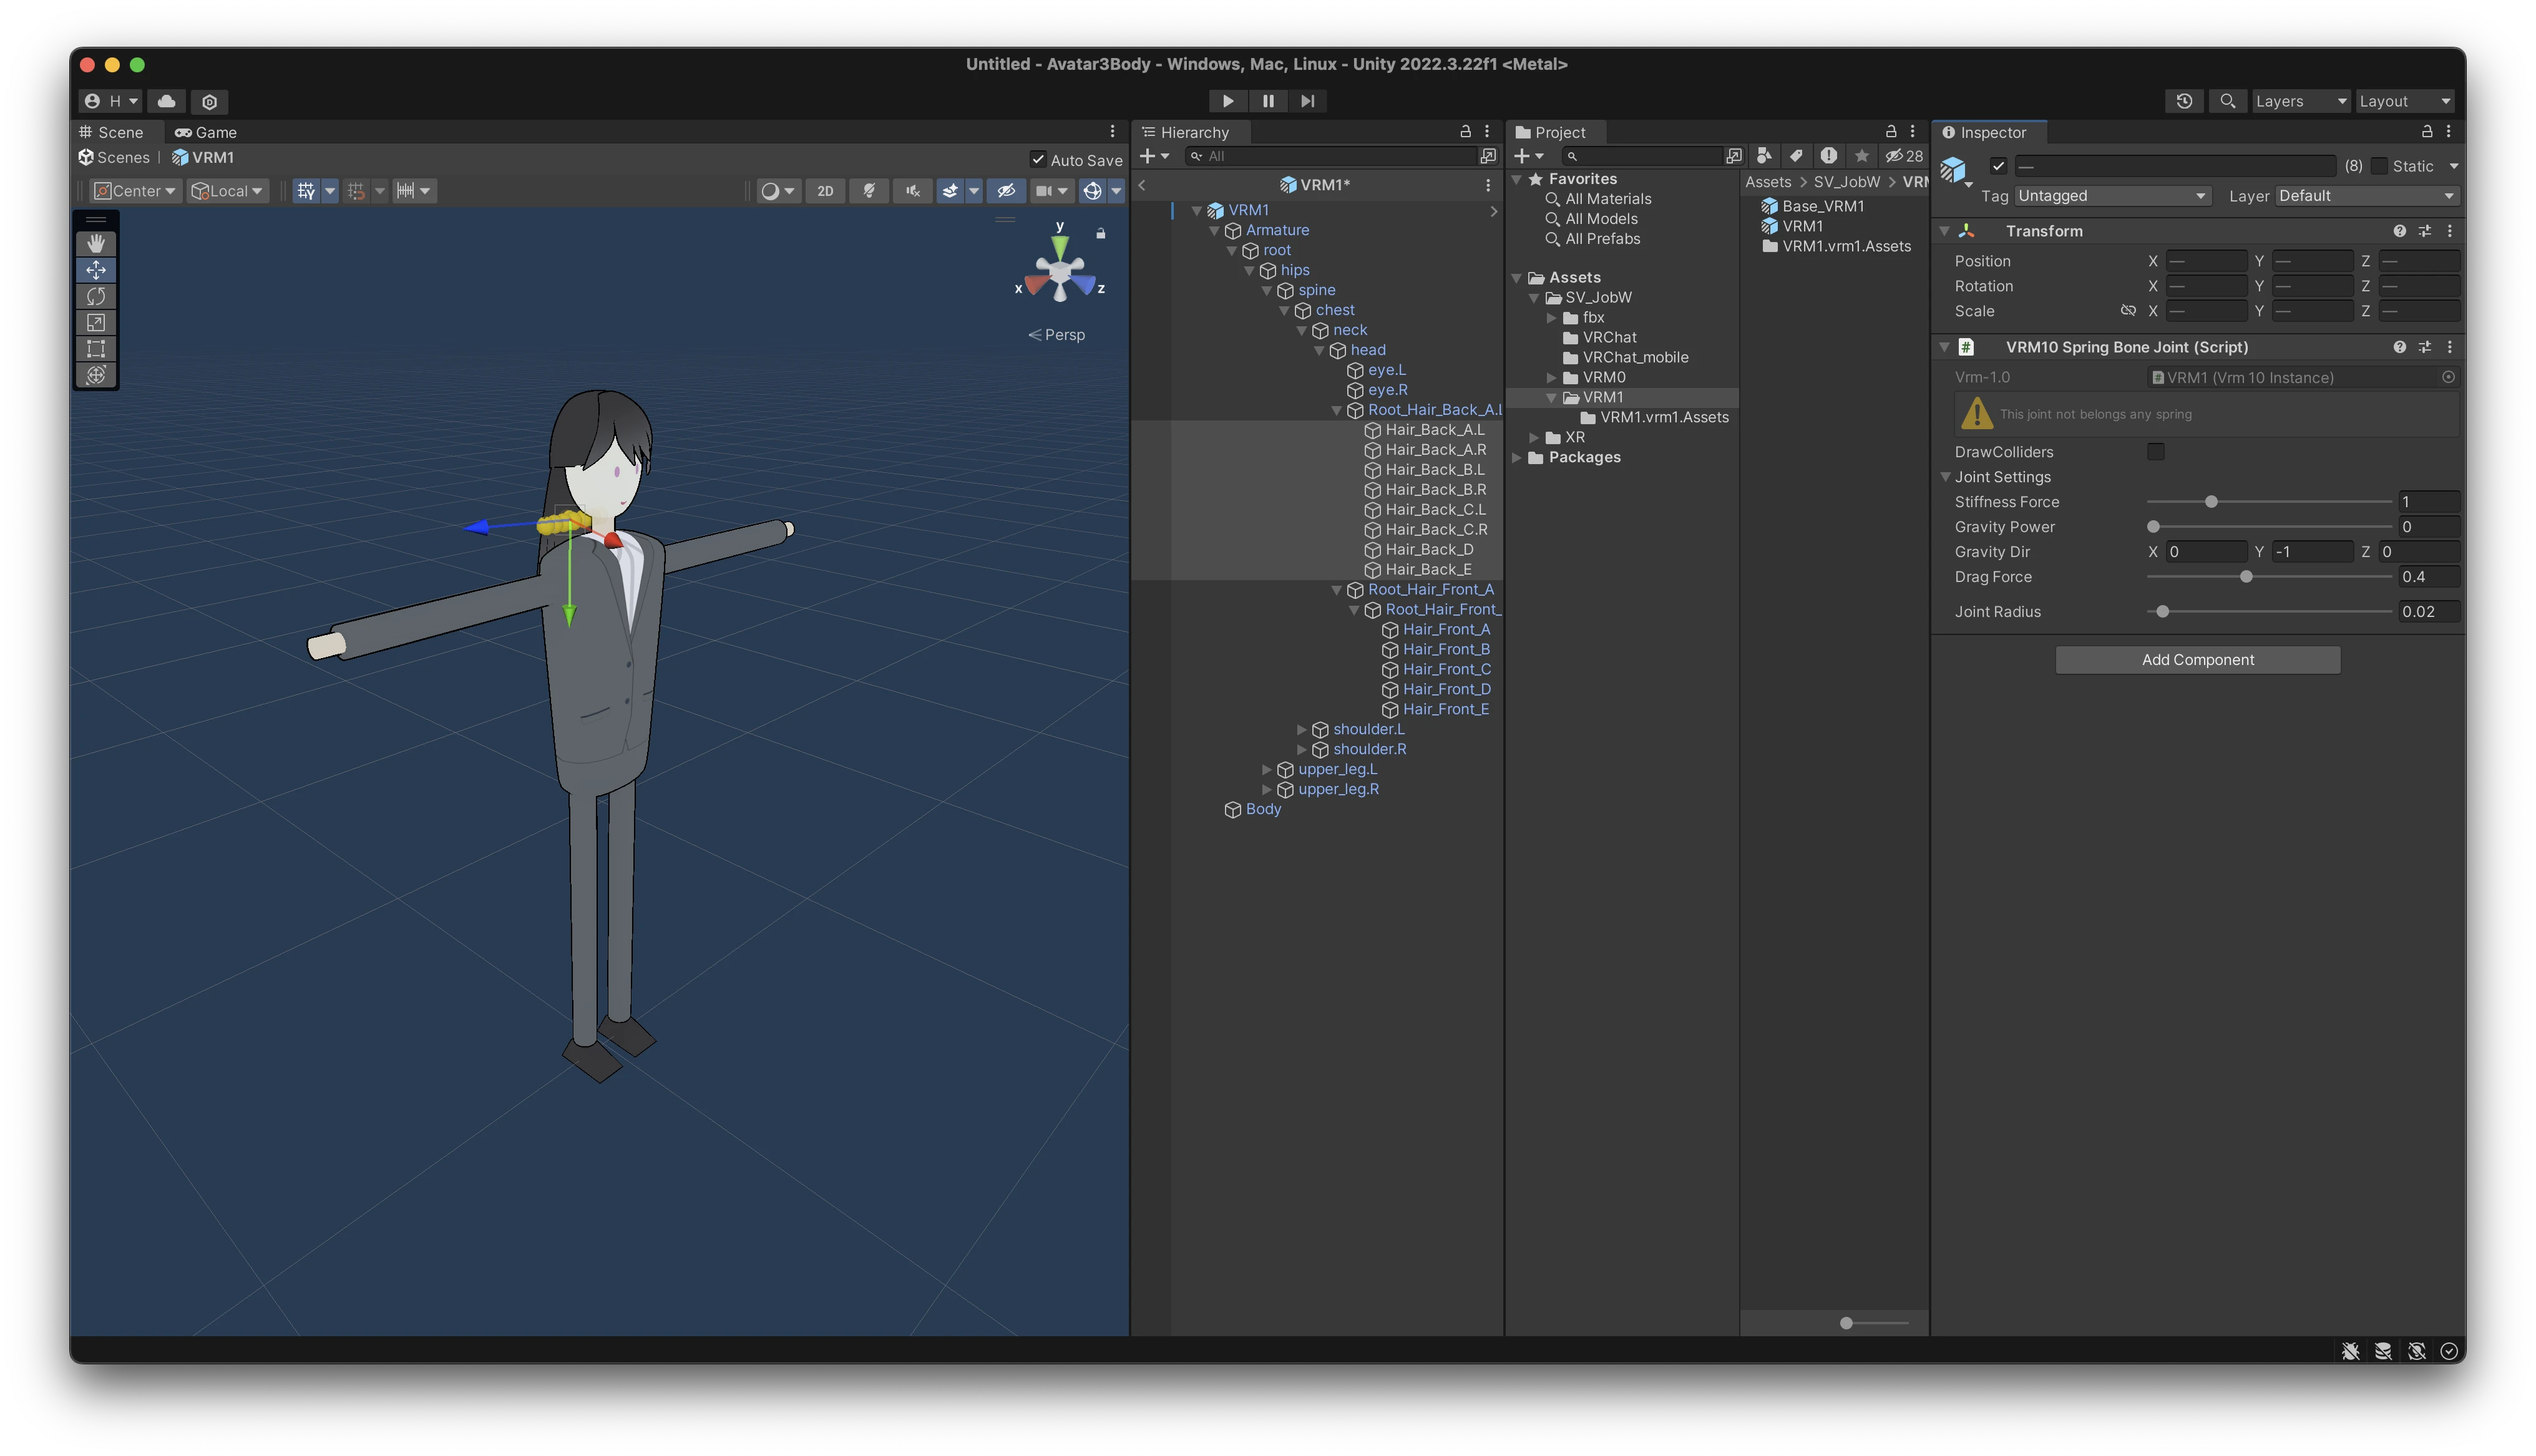Viewport: 2536px width, 1456px height.
Task: Toggle scene lighting button
Action: pyautogui.click(x=869, y=191)
